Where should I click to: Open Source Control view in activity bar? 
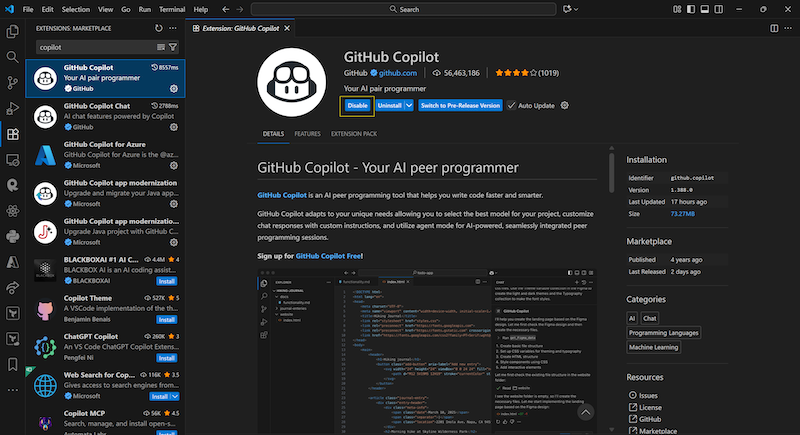12,83
